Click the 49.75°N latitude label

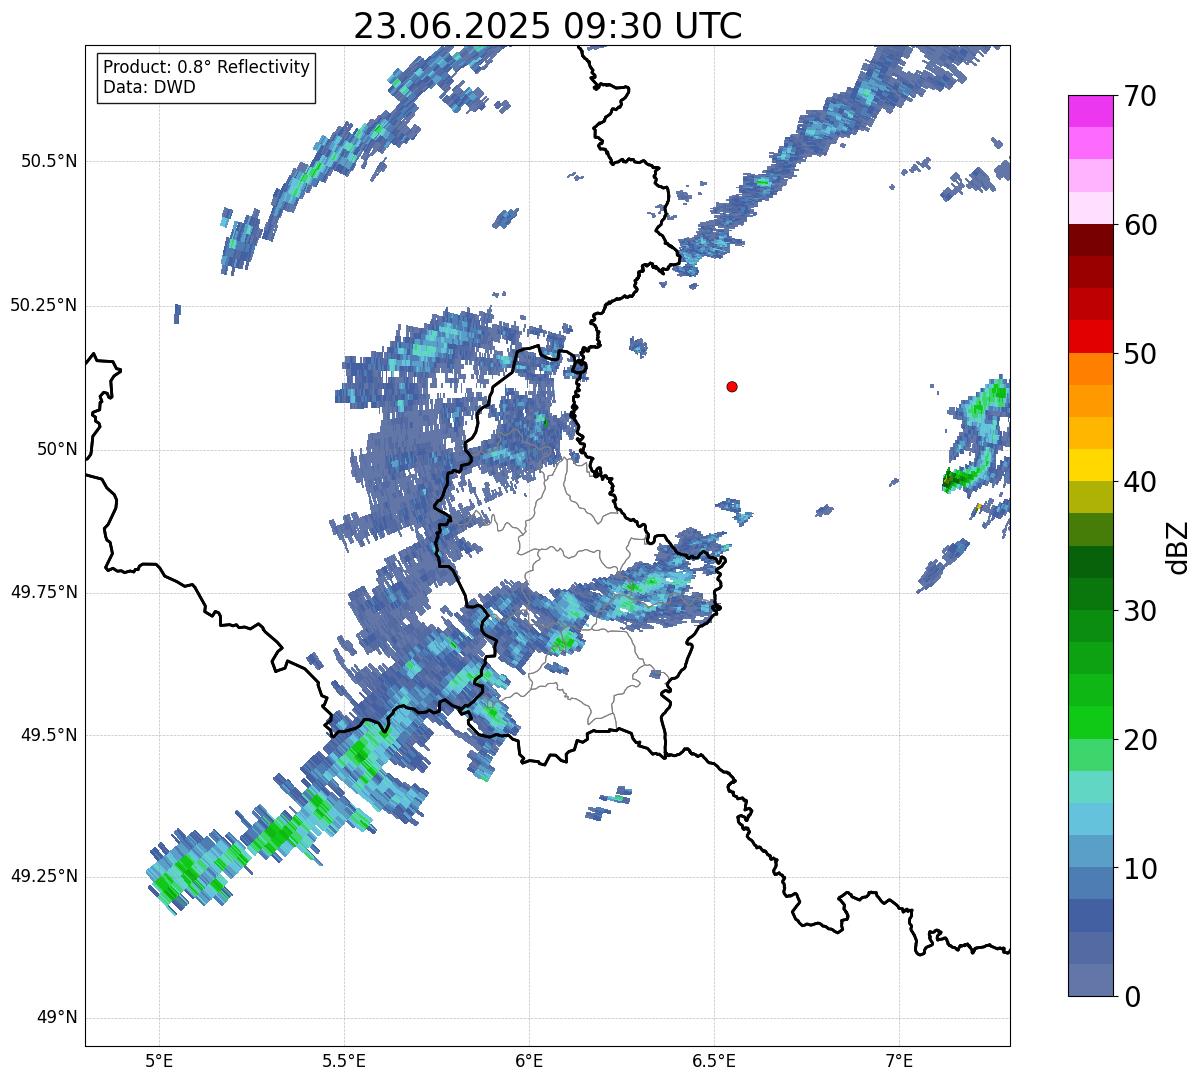[44, 592]
